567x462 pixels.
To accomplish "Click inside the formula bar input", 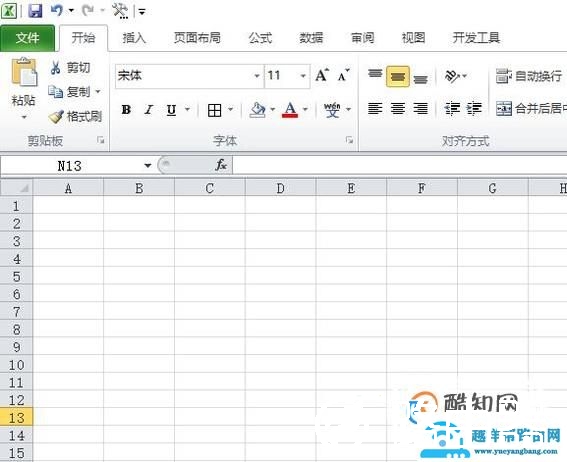I will pos(400,166).
